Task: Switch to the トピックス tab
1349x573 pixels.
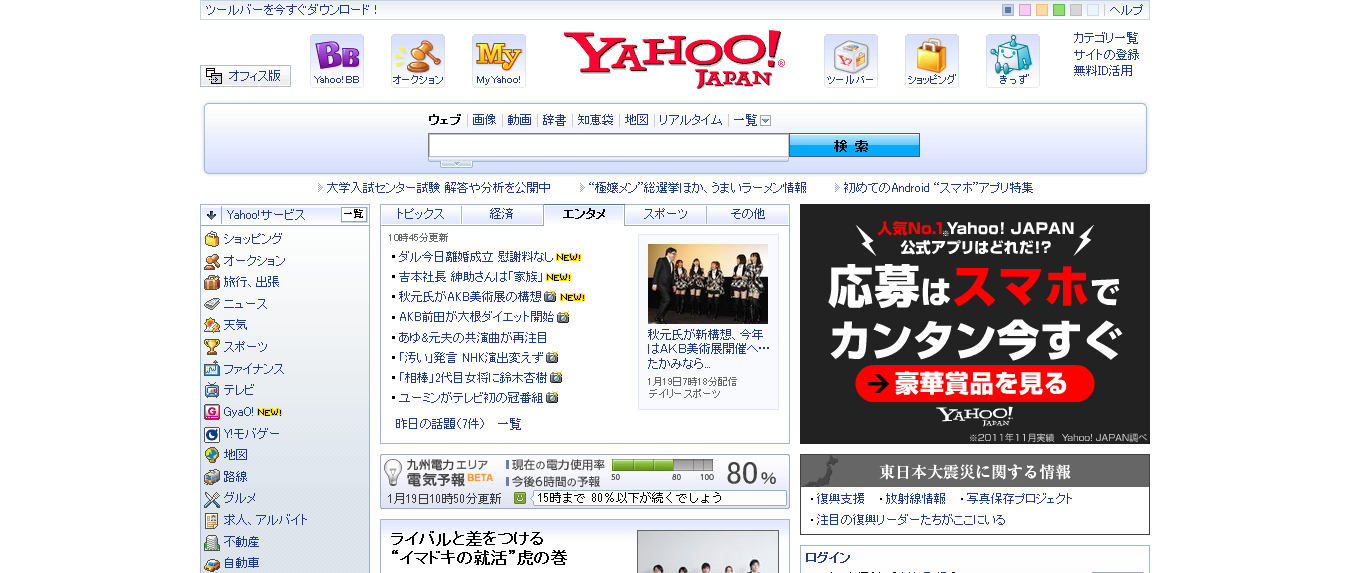Action: pyautogui.click(x=420, y=214)
